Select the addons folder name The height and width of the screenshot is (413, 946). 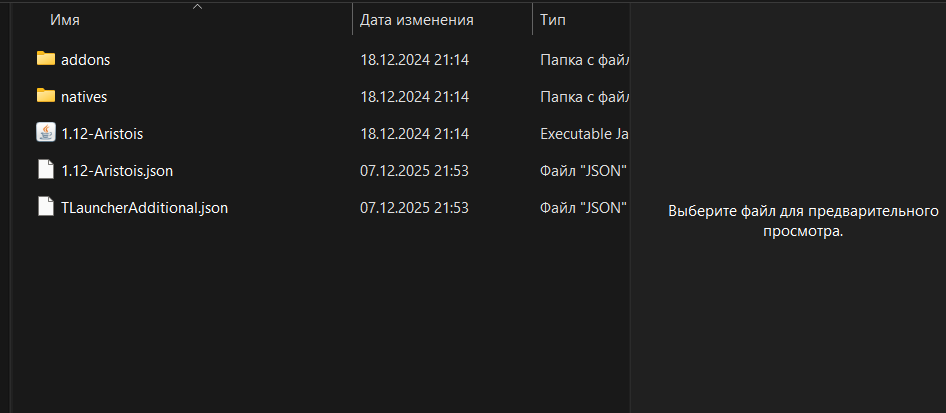click(86, 60)
